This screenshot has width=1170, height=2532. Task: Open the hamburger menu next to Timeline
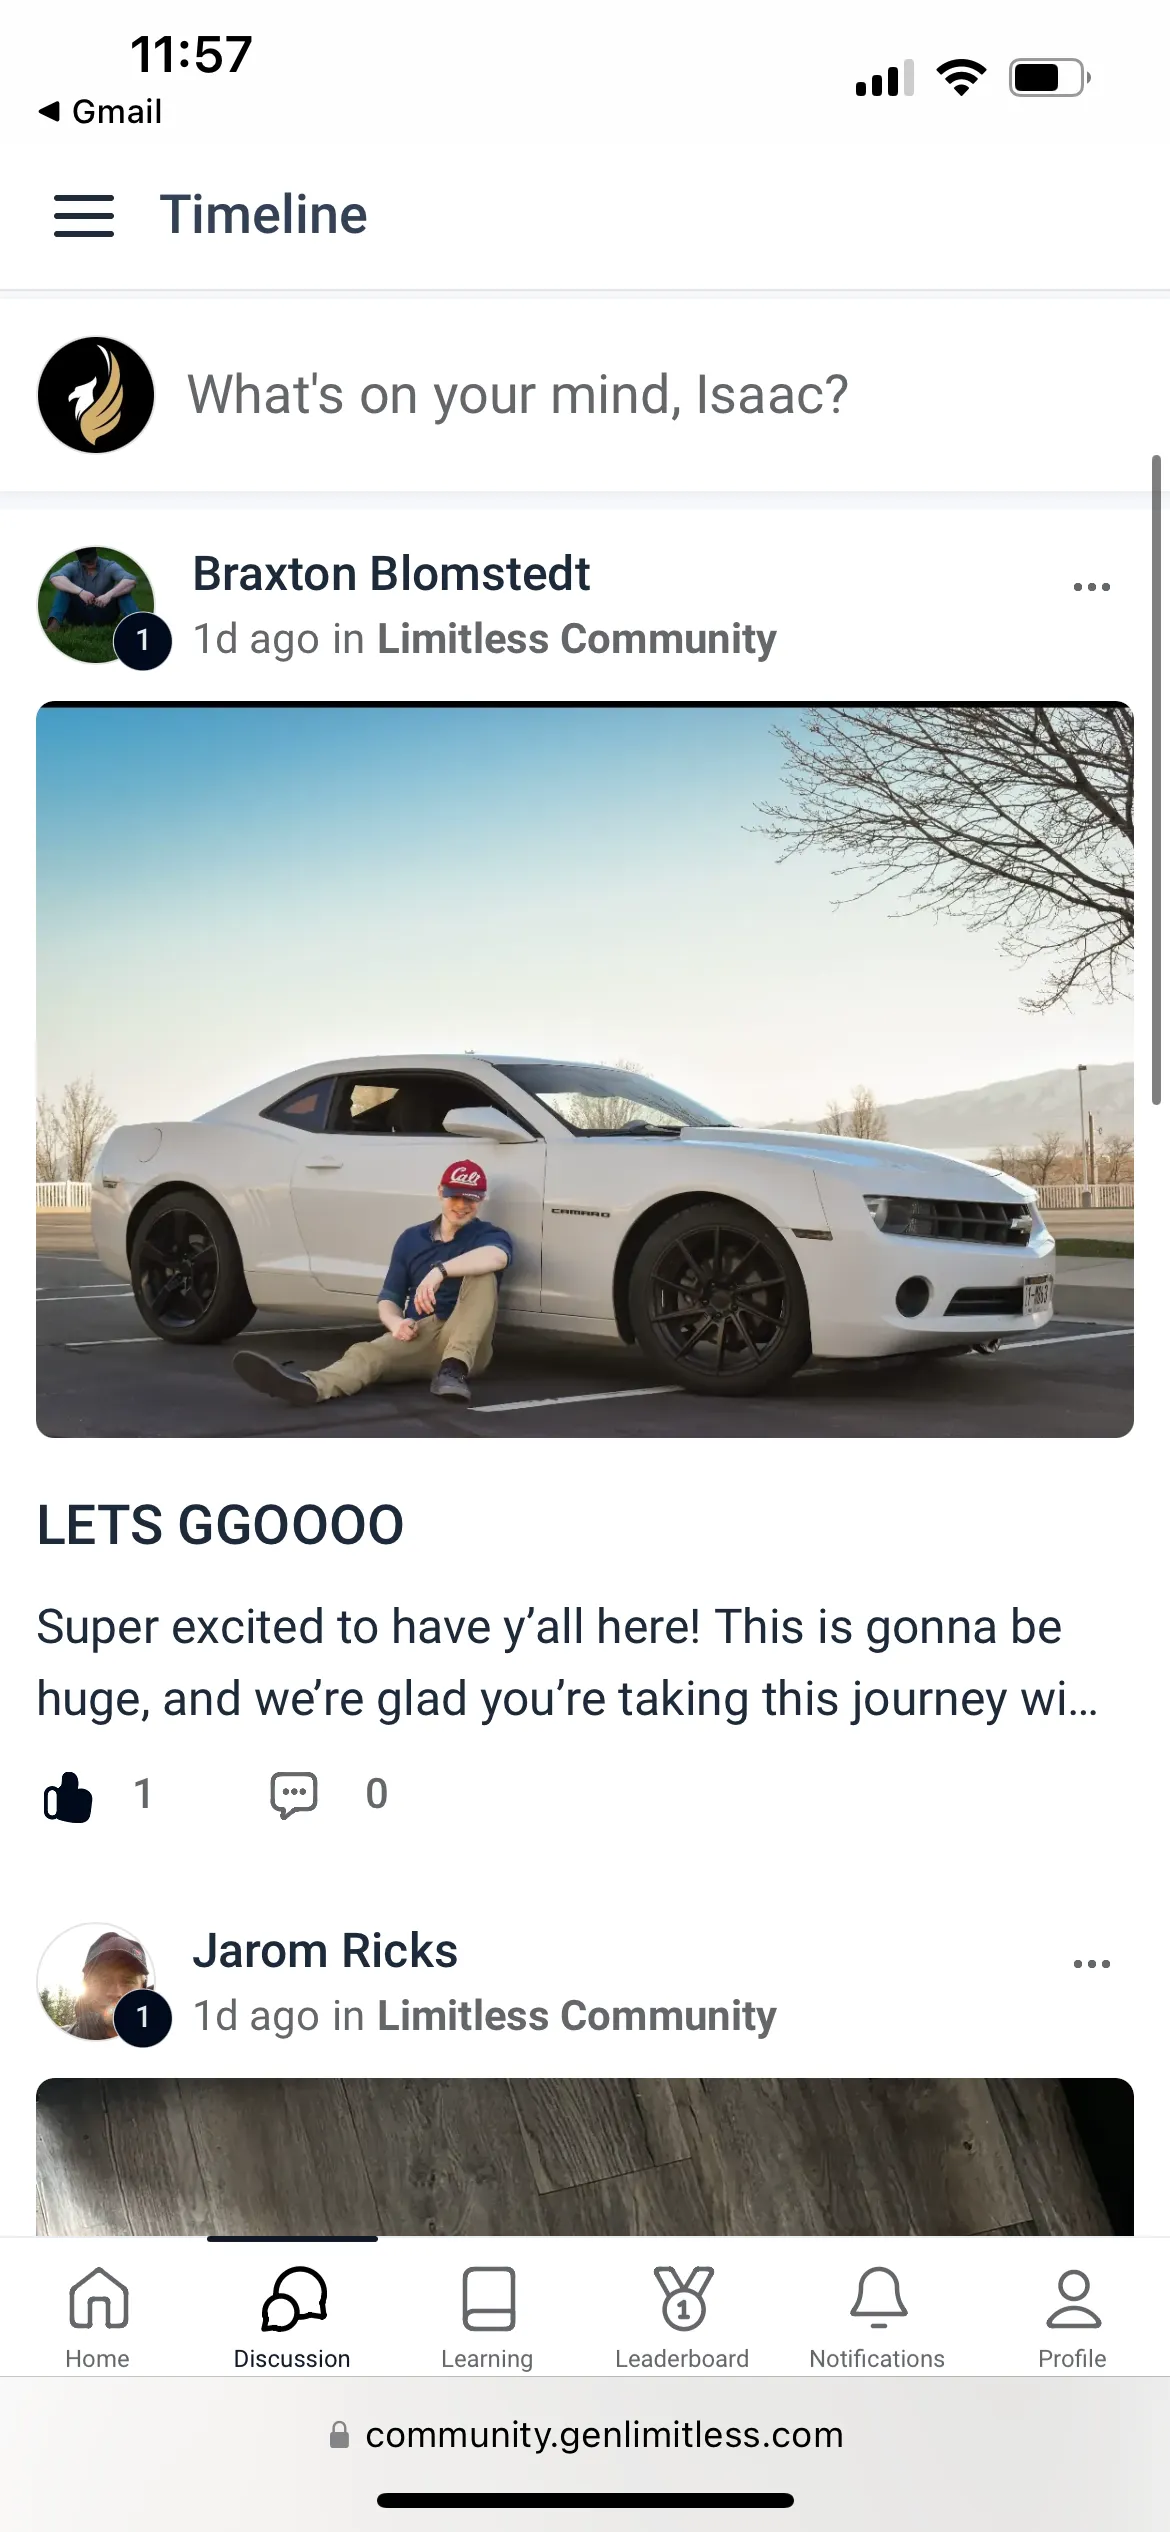(84, 215)
